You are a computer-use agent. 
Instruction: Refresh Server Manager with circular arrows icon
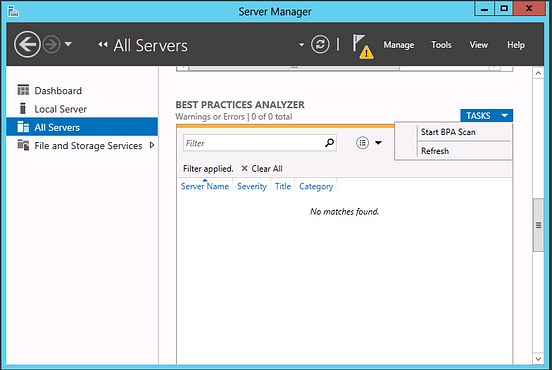click(320, 44)
